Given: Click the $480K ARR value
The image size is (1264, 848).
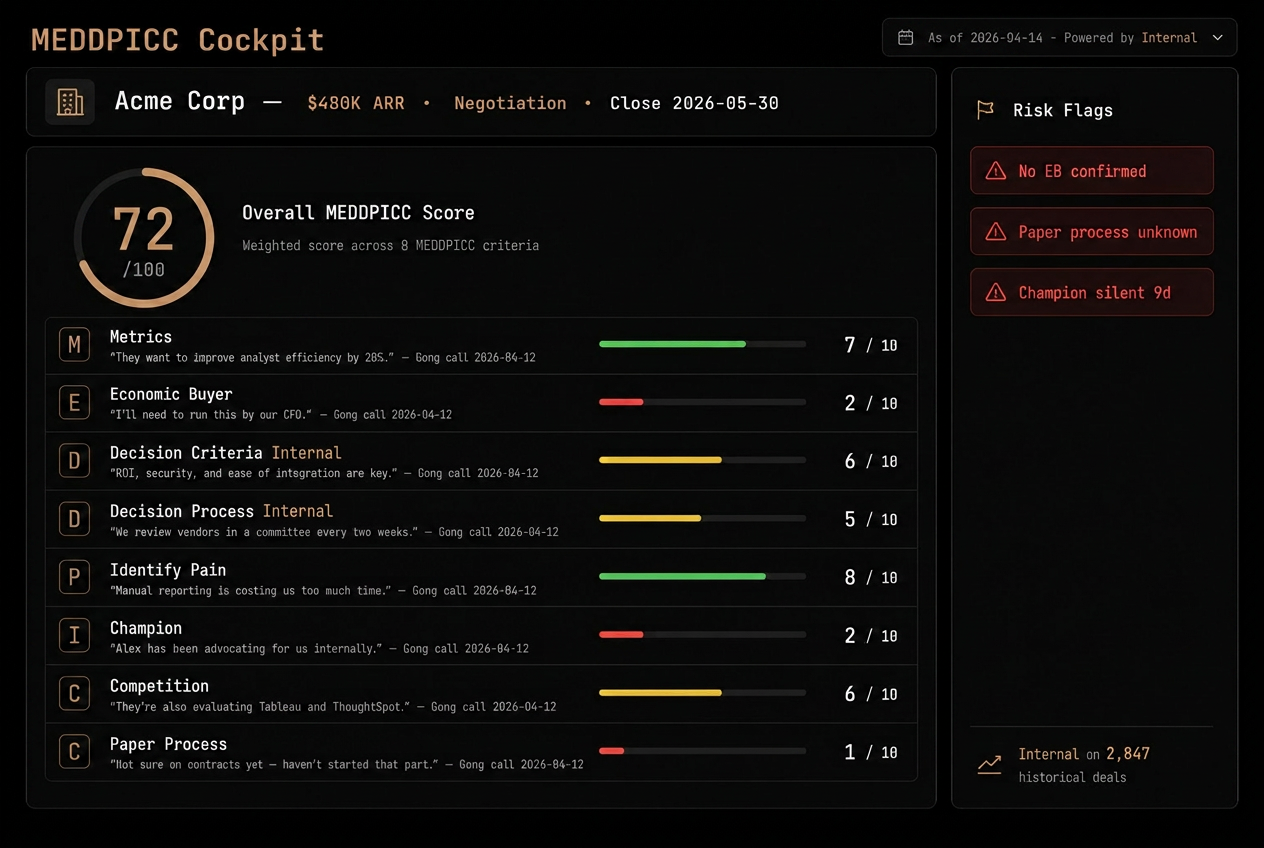Looking at the screenshot, I should pyautogui.click(x=356, y=103).
